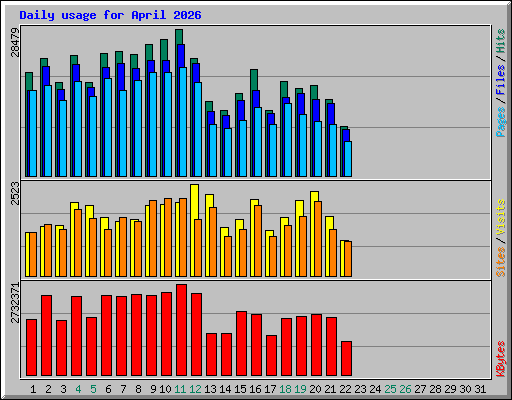512x400 pixels.
Task: Select the 2732371 KBytes axis value
Action: point(15,303)
